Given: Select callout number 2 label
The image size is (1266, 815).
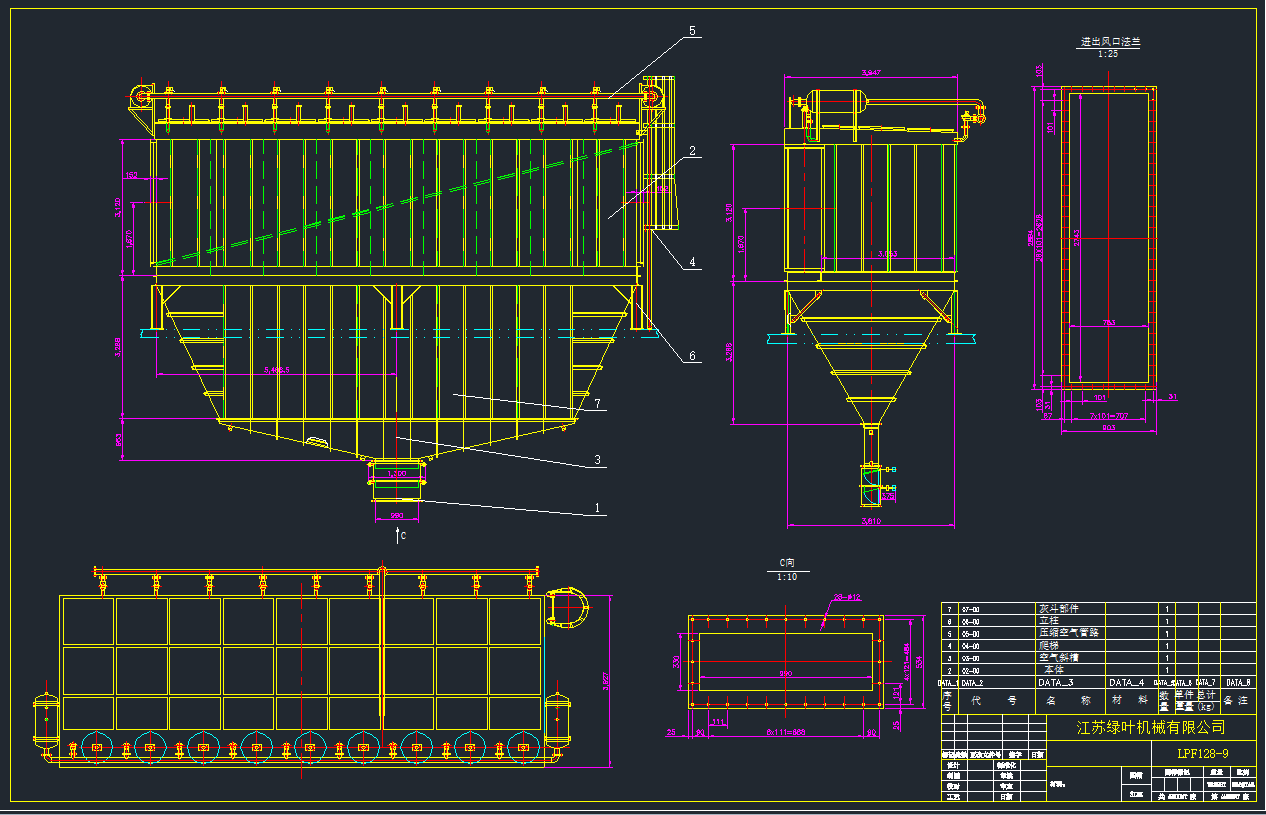Looking at the screenshot, I should [691, 152].
